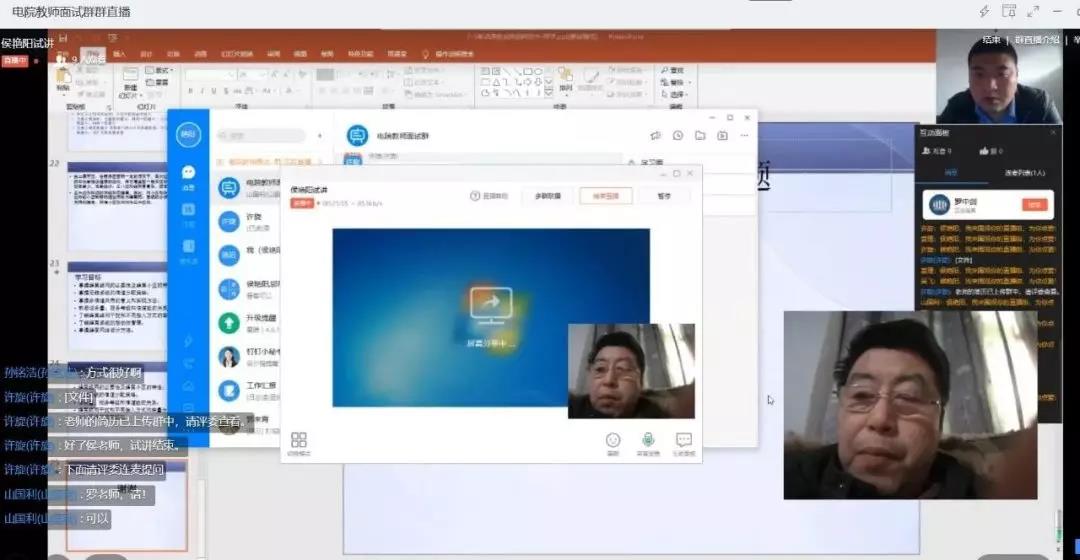Open the 钉钉小秘书 conversation row
Viewport: 1080px width, 560px height.
tap(247, 356)
